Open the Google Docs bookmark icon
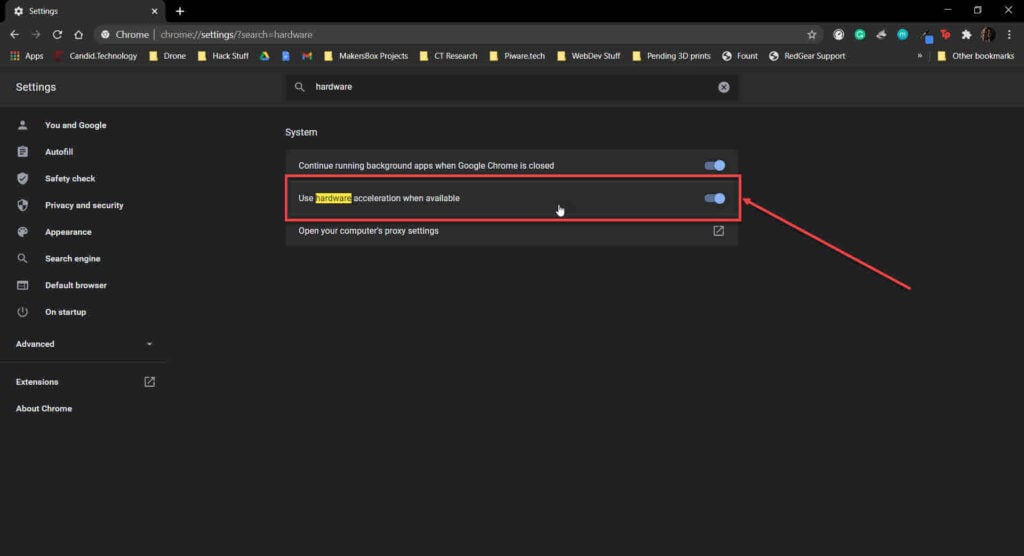 click(285, 56)
